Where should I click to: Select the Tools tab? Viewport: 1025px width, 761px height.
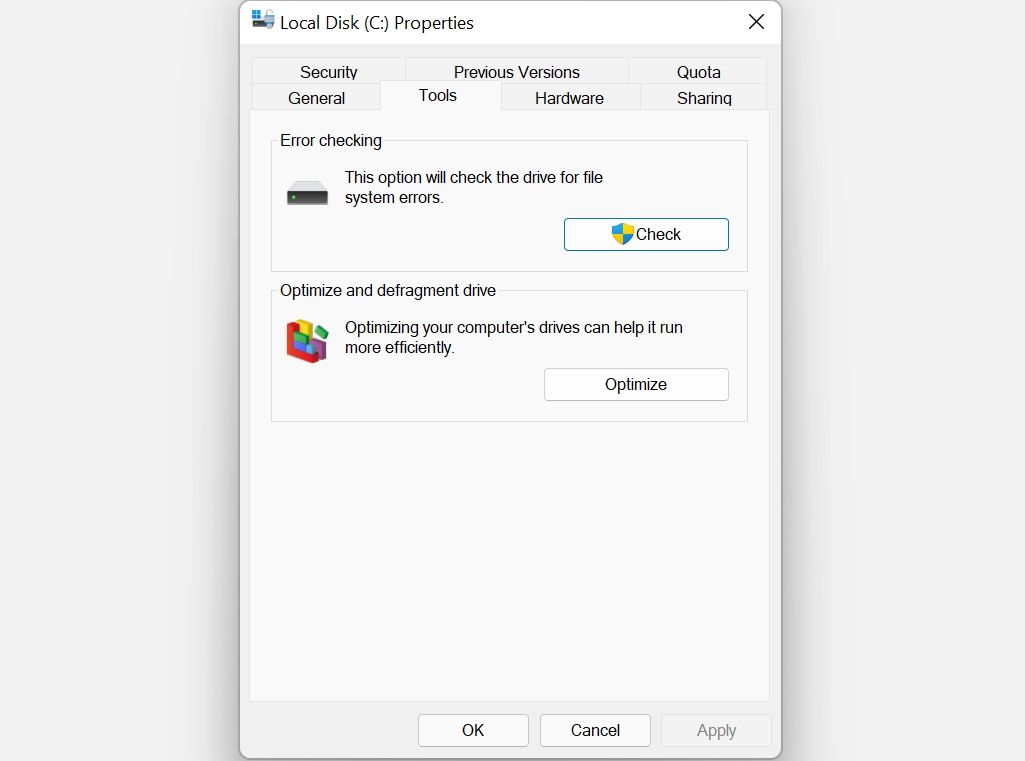coord(437,96)
